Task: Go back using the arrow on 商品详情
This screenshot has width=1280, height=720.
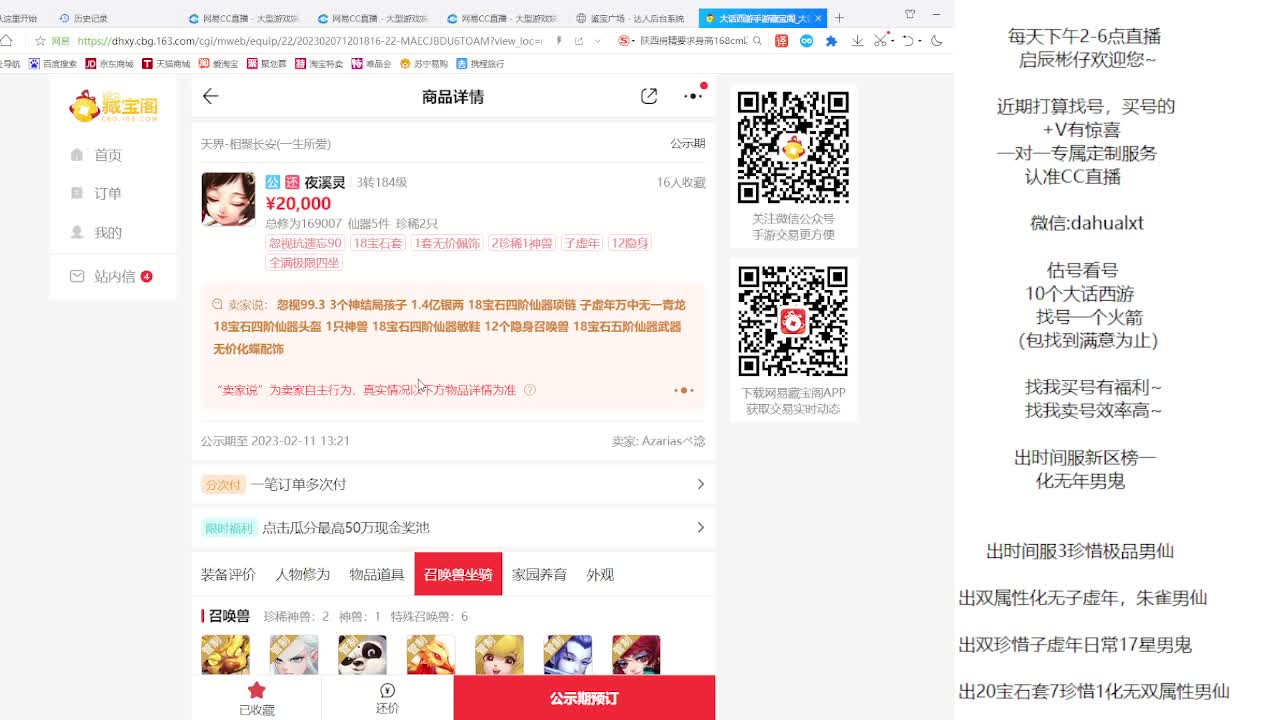Action: click(210, 96)
